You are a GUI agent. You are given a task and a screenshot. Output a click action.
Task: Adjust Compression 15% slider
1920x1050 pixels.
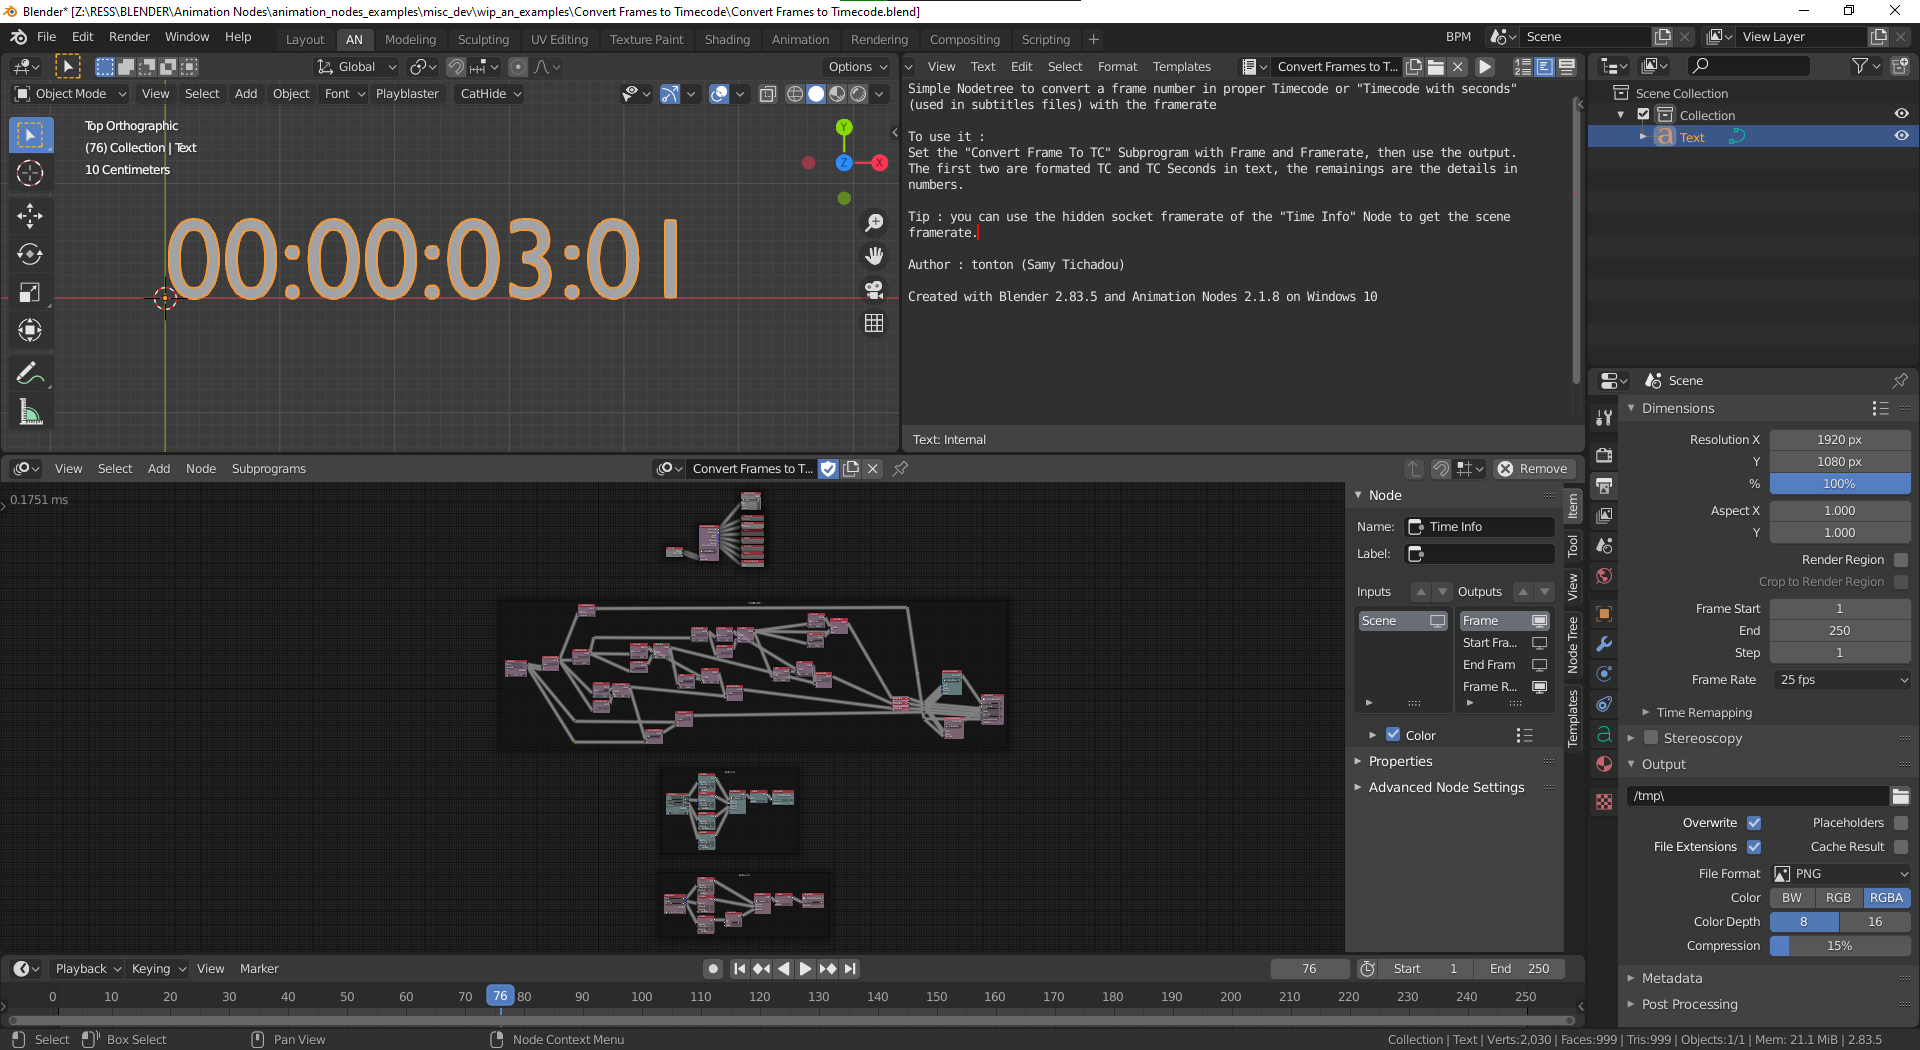pyautogui.click(x=1841, y=946)
